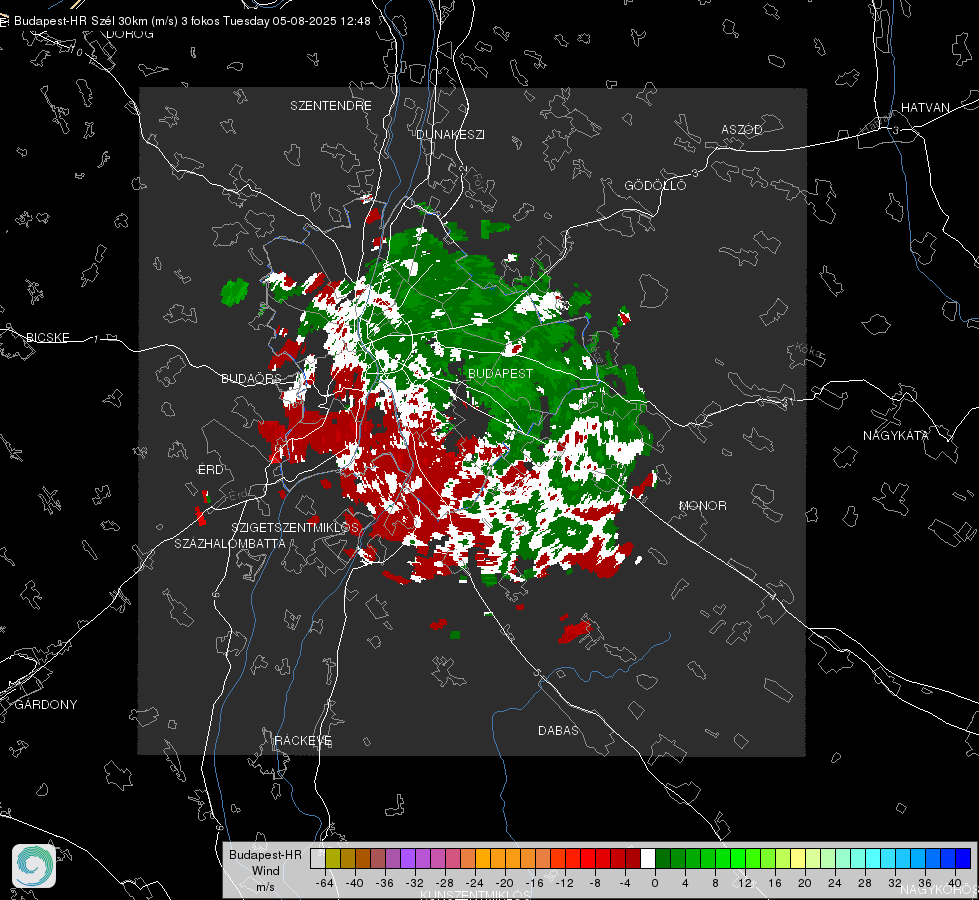The height and width of the screenshot is (900, 979).
Task: Click the DUNAKESZI city label
Action: coord(450,134)
